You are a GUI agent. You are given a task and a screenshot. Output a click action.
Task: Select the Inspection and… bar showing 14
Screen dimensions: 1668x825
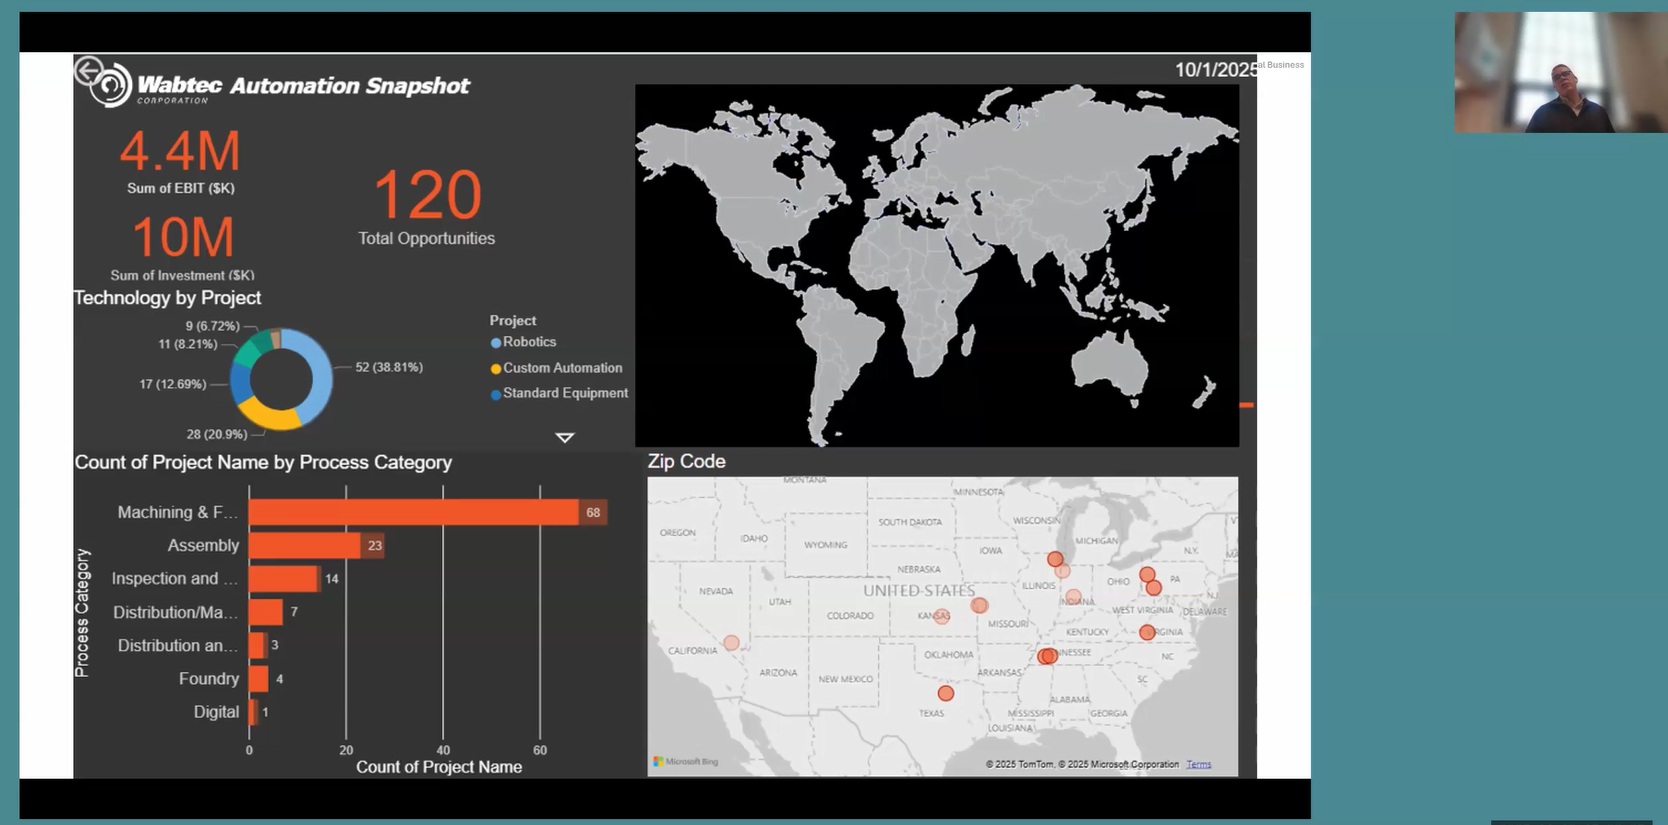(x=283, y=578)
